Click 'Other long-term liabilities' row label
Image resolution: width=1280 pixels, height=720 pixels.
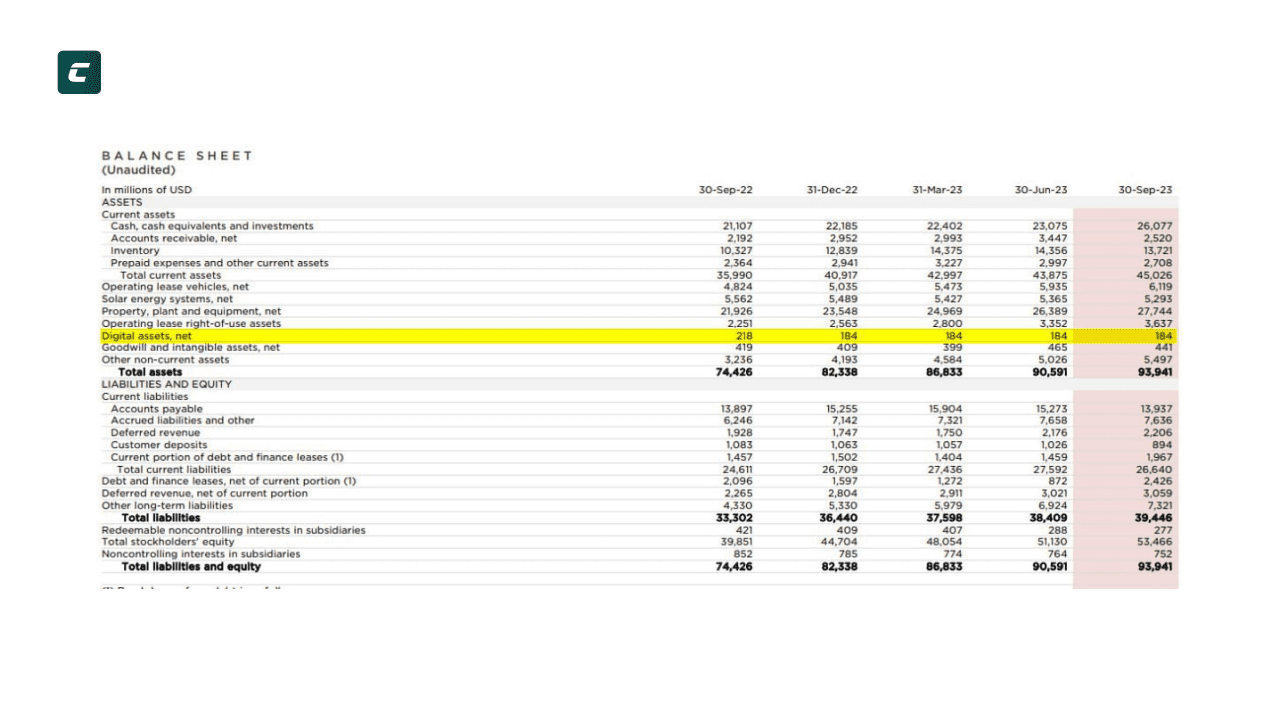pyautogui.click(x=167, y=506)
